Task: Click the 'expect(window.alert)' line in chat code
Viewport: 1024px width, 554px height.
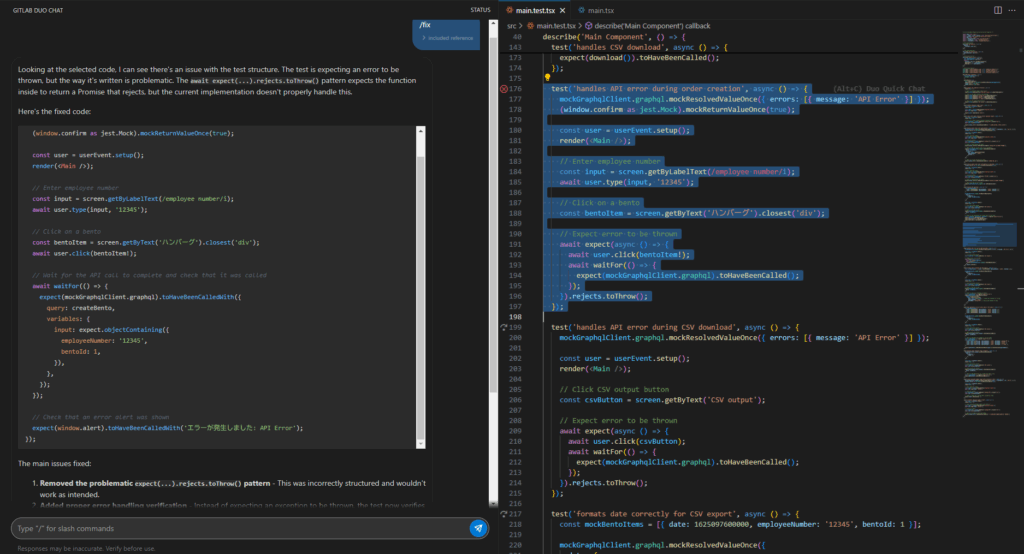Action: 168,429
